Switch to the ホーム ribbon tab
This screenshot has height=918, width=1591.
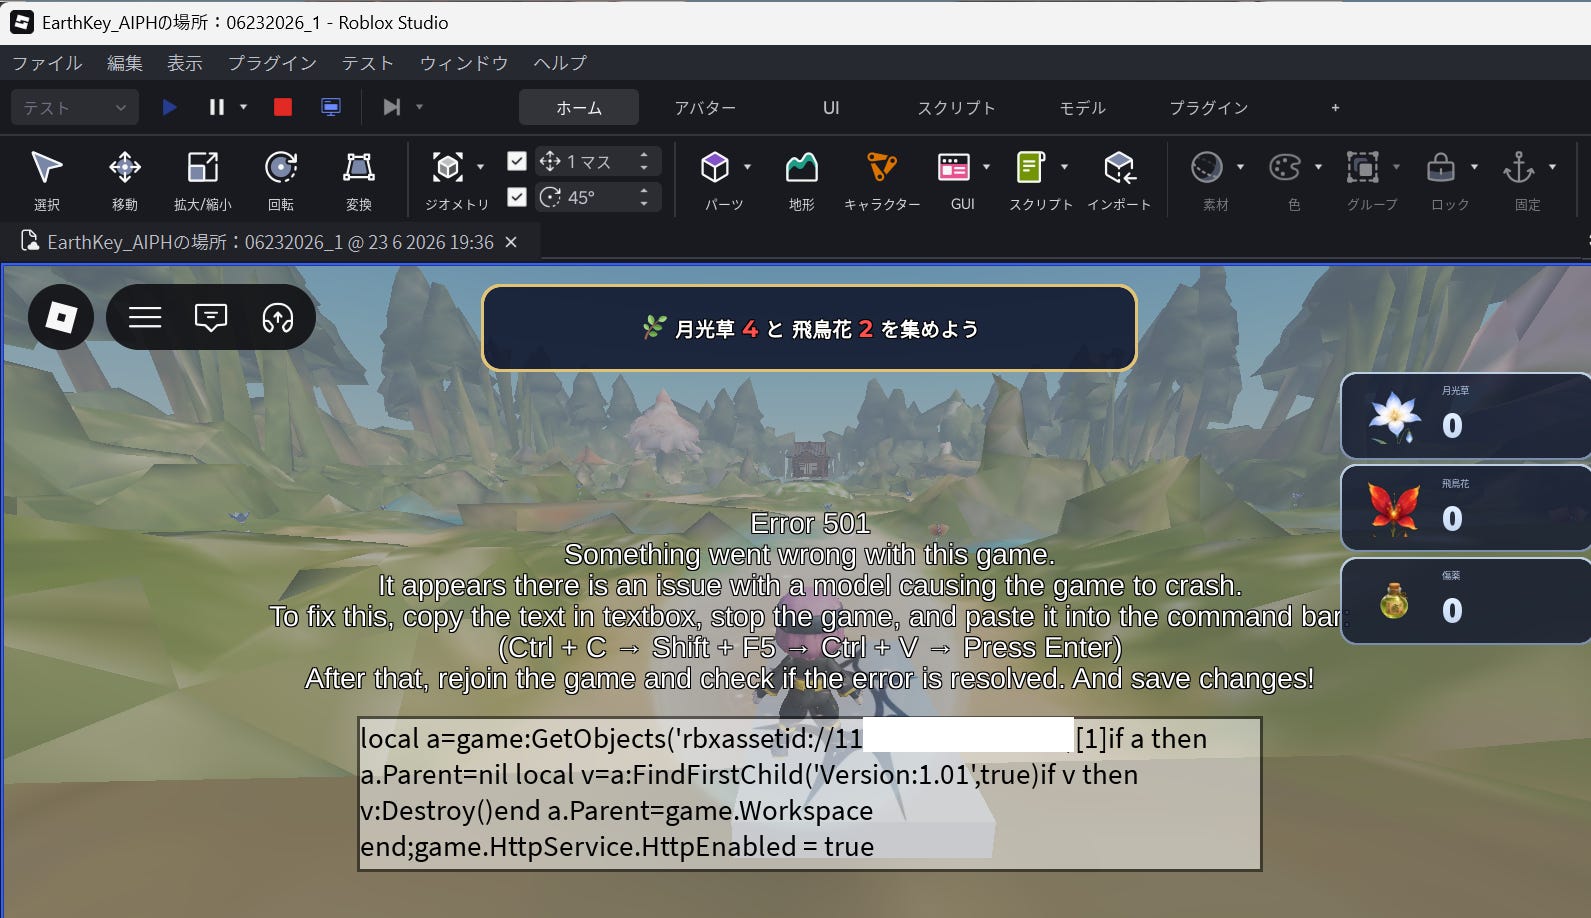[579, 107]
